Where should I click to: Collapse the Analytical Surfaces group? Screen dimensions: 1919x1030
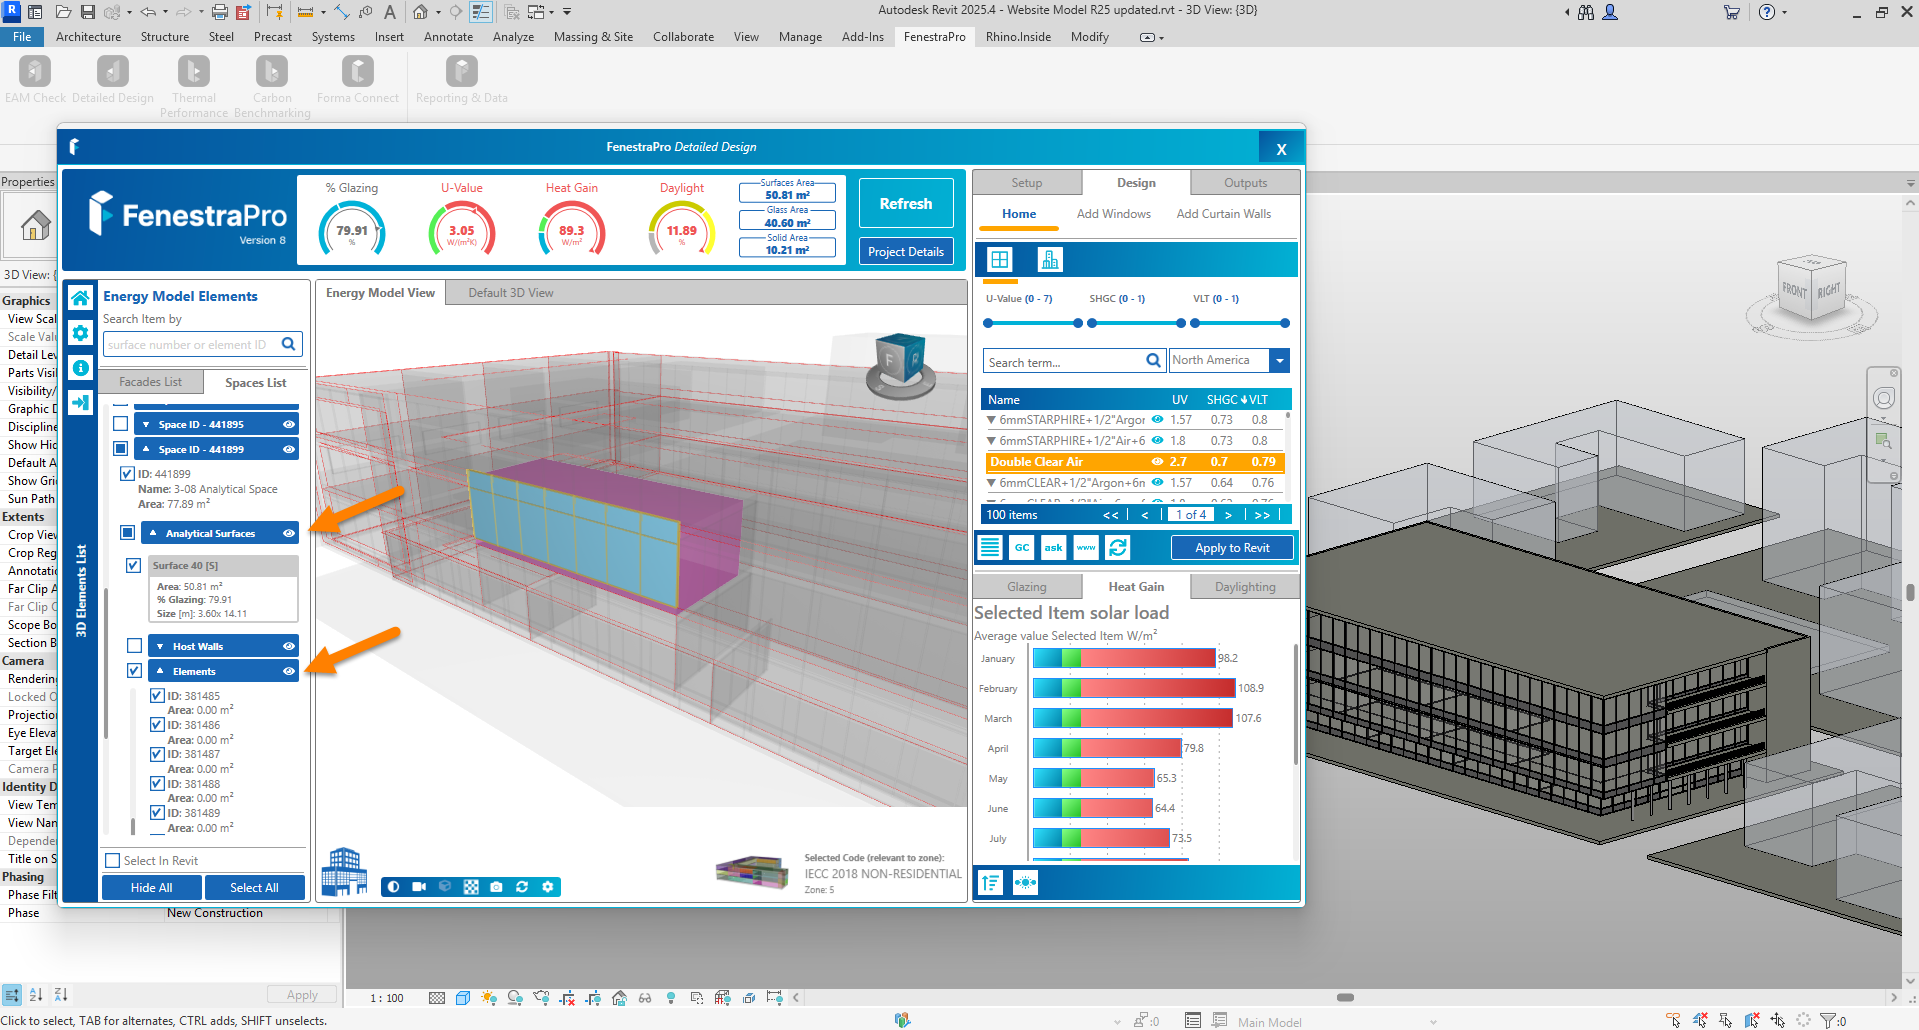click(153, 533)
